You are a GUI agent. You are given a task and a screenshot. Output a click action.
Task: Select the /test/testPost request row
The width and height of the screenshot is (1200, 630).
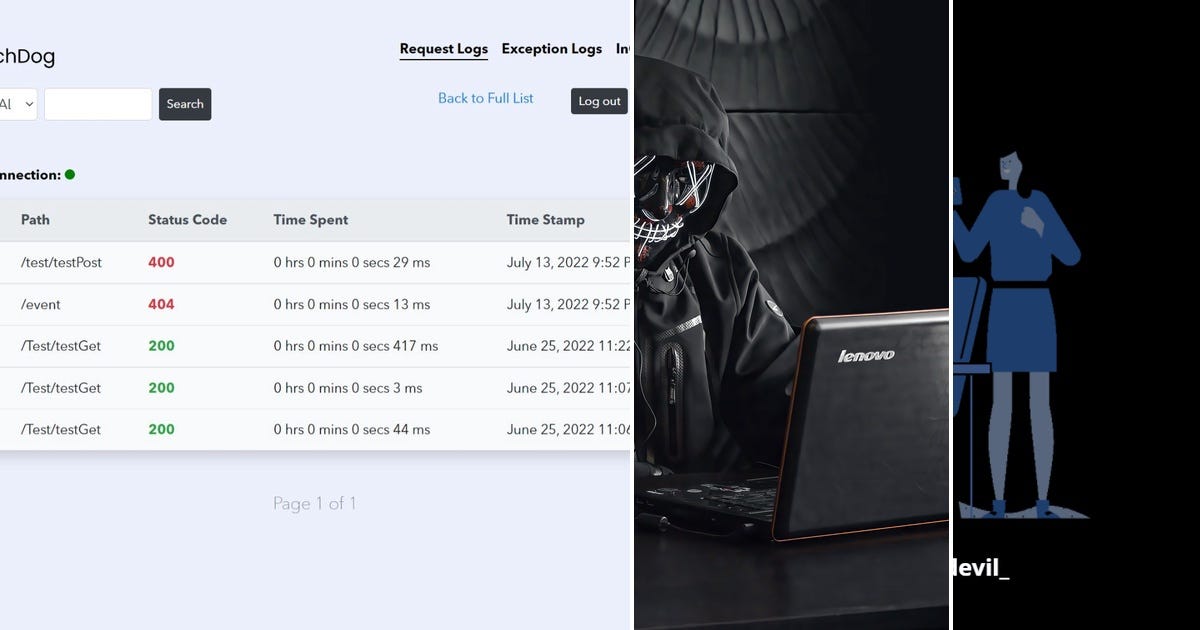pos(315,263)
